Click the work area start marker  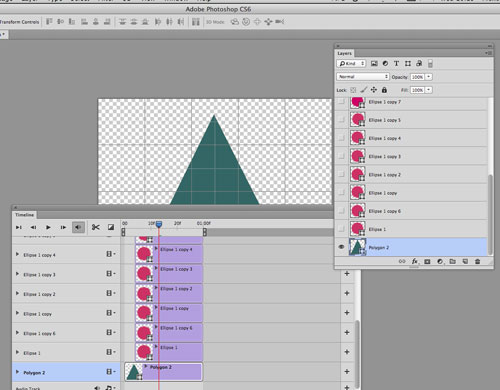coord(123,232)
